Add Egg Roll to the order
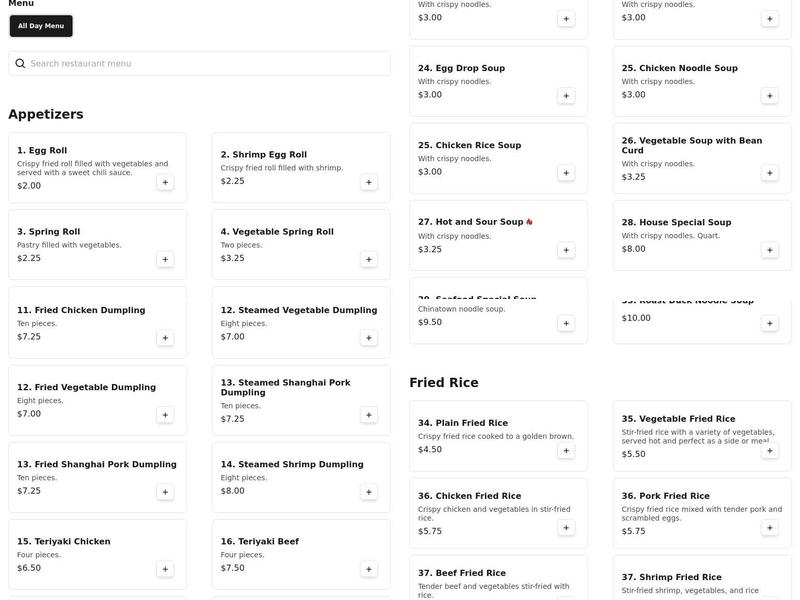Viewport: 800px width, 600px height. [165, 182]
